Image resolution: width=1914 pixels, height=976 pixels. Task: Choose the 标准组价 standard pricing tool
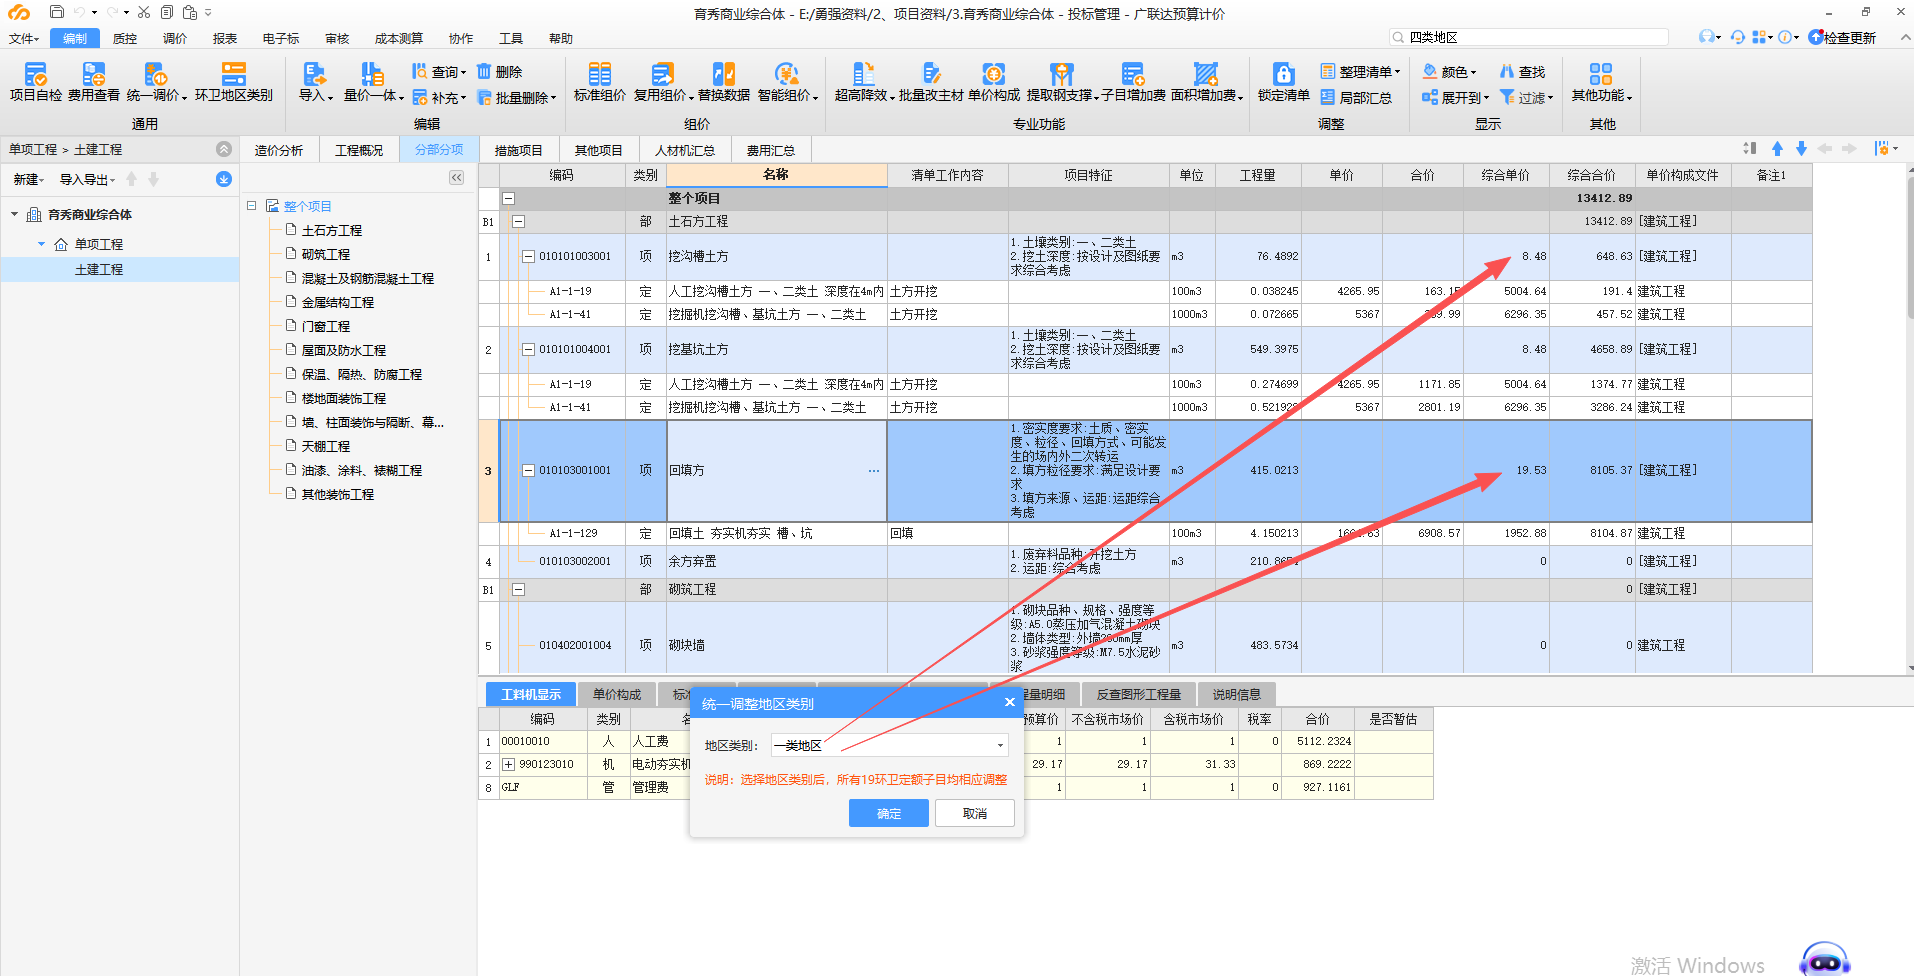tap(600, 81)
